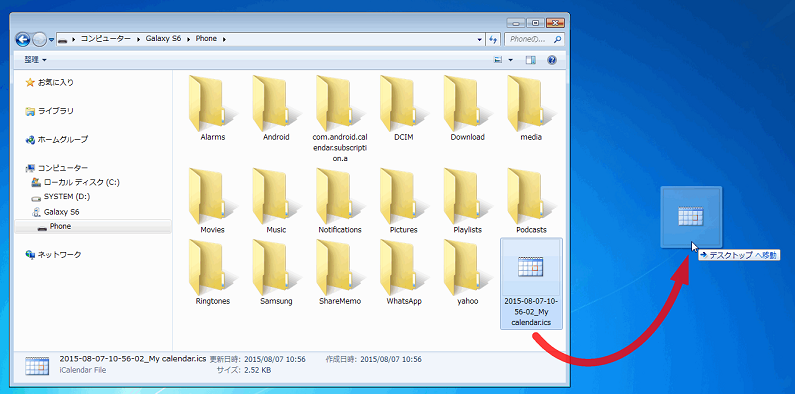
Task: Click the コンピューター breadcrumb segment
Action: pyautogui.click(x=105, y=39)
